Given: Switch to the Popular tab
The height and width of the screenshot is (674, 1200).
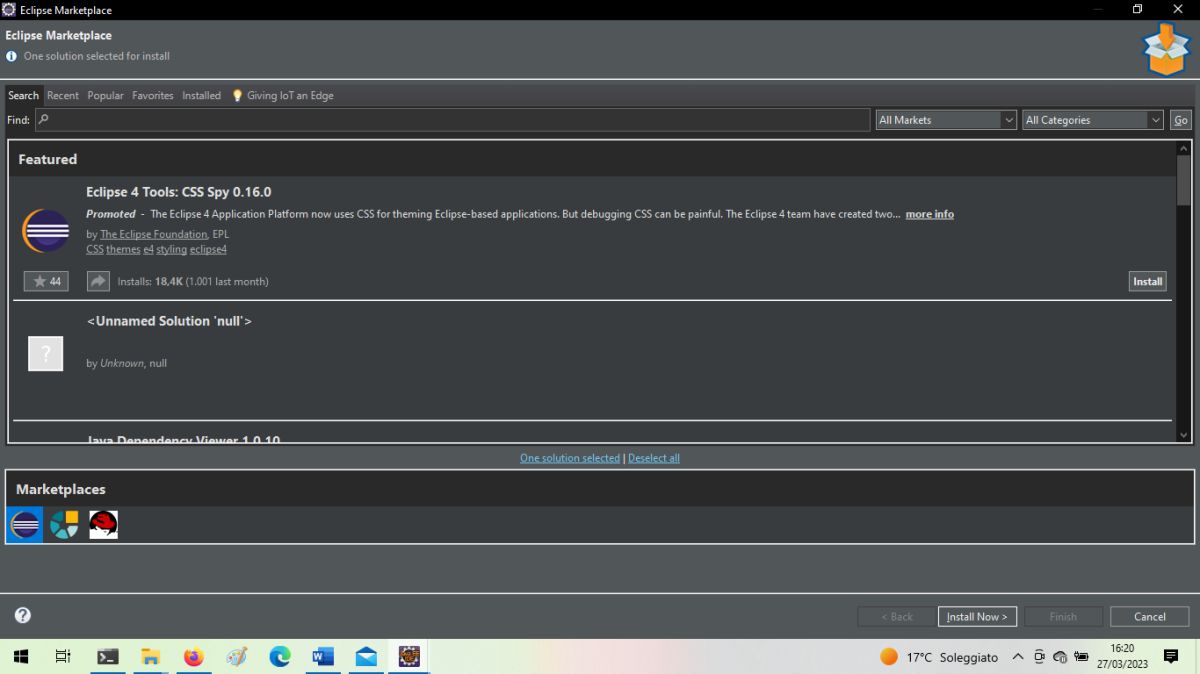Looking at the screenshot, I should click(105, 95).
